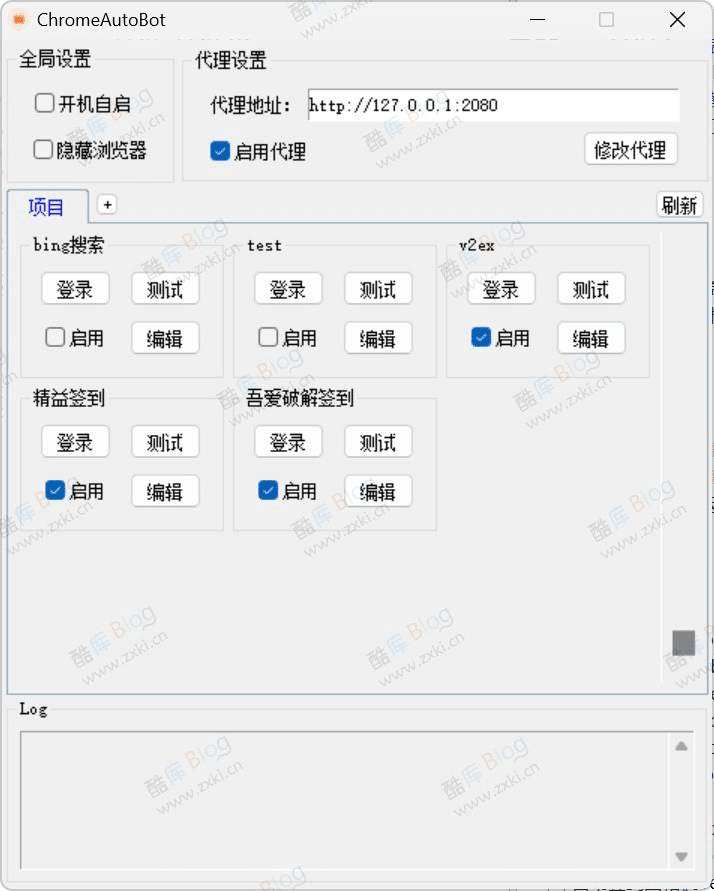This screenshot has height=891, width=714.
Task: Click the 刷新 button
Action: [679, 205]
